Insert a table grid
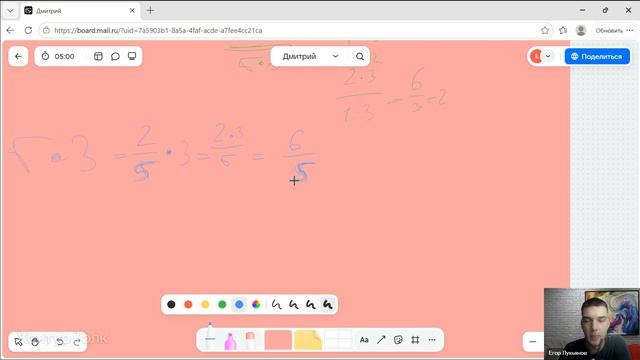The image size is (640, 360). (338, 340)
